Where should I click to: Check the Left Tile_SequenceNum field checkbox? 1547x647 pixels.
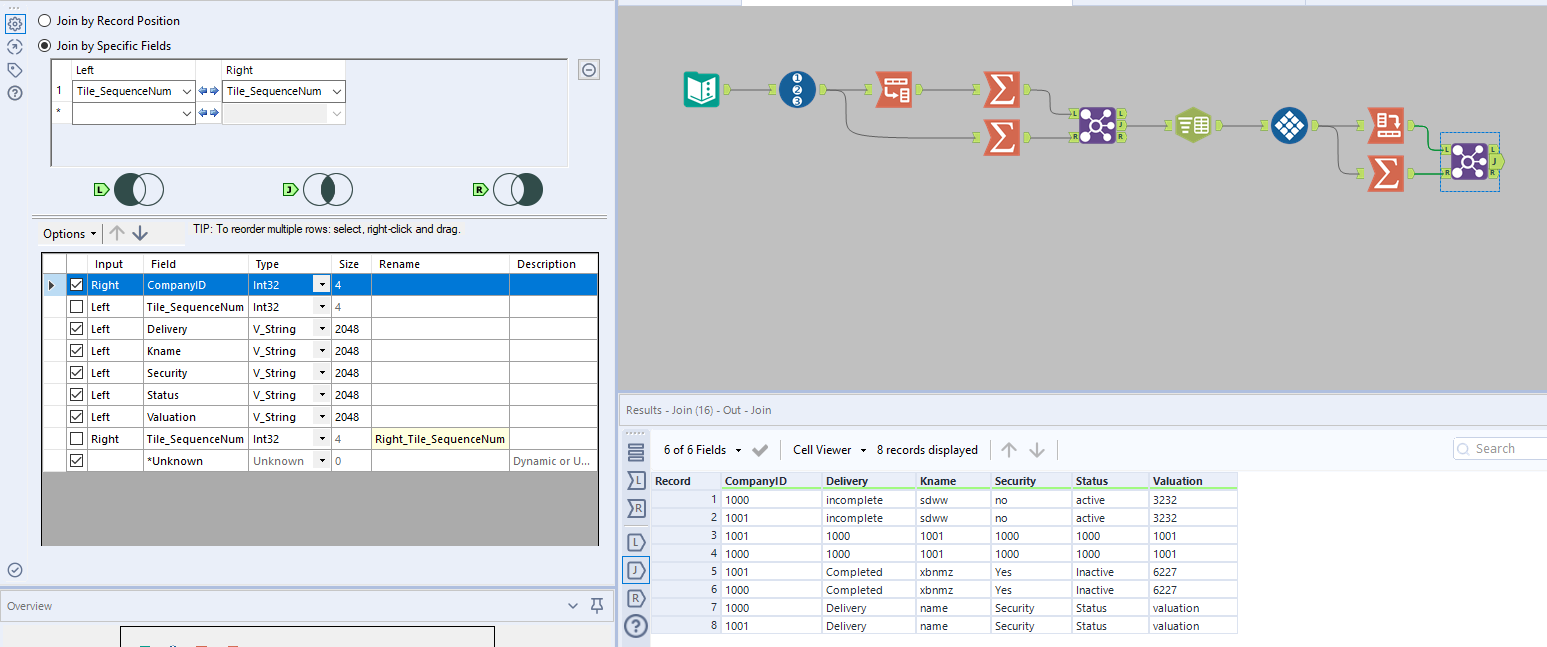(76, 306)
